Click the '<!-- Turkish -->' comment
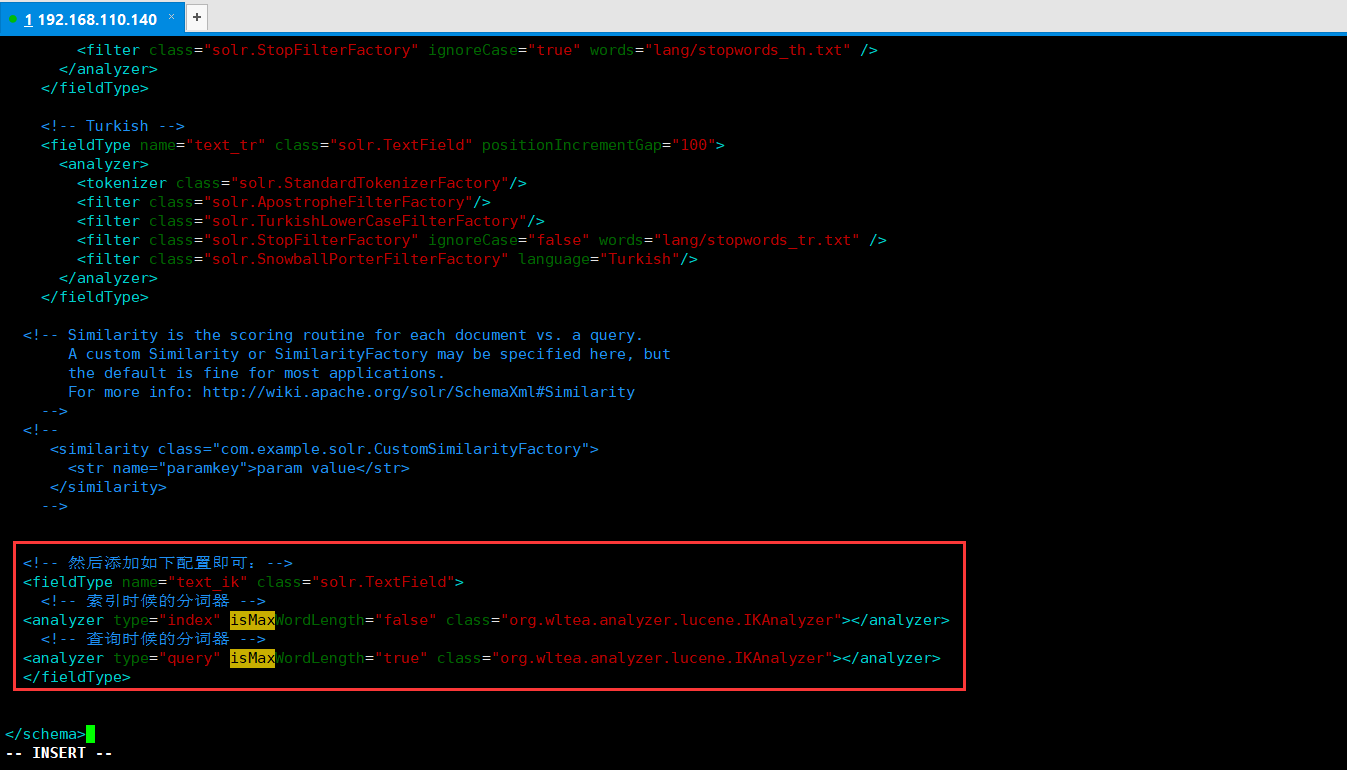 tap(113, 126)
